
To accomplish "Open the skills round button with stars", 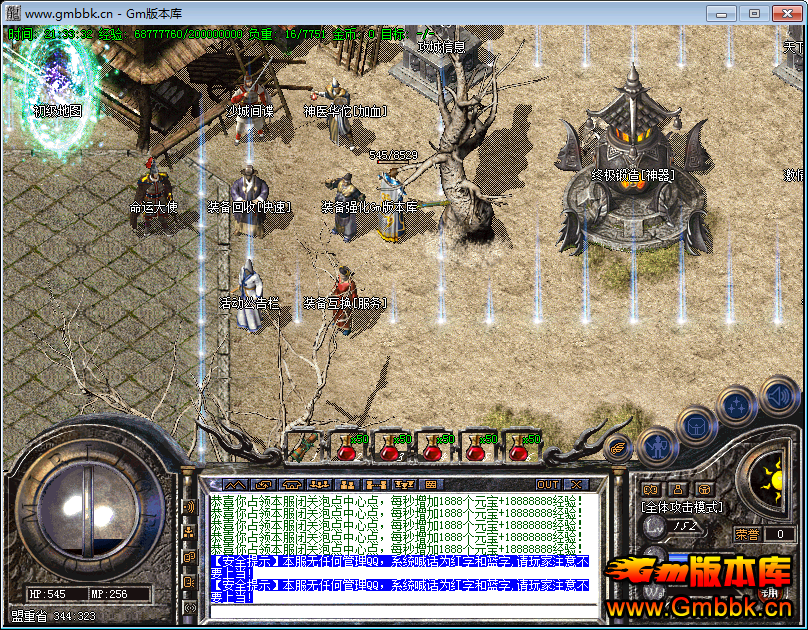I will [x=737, y=405].
